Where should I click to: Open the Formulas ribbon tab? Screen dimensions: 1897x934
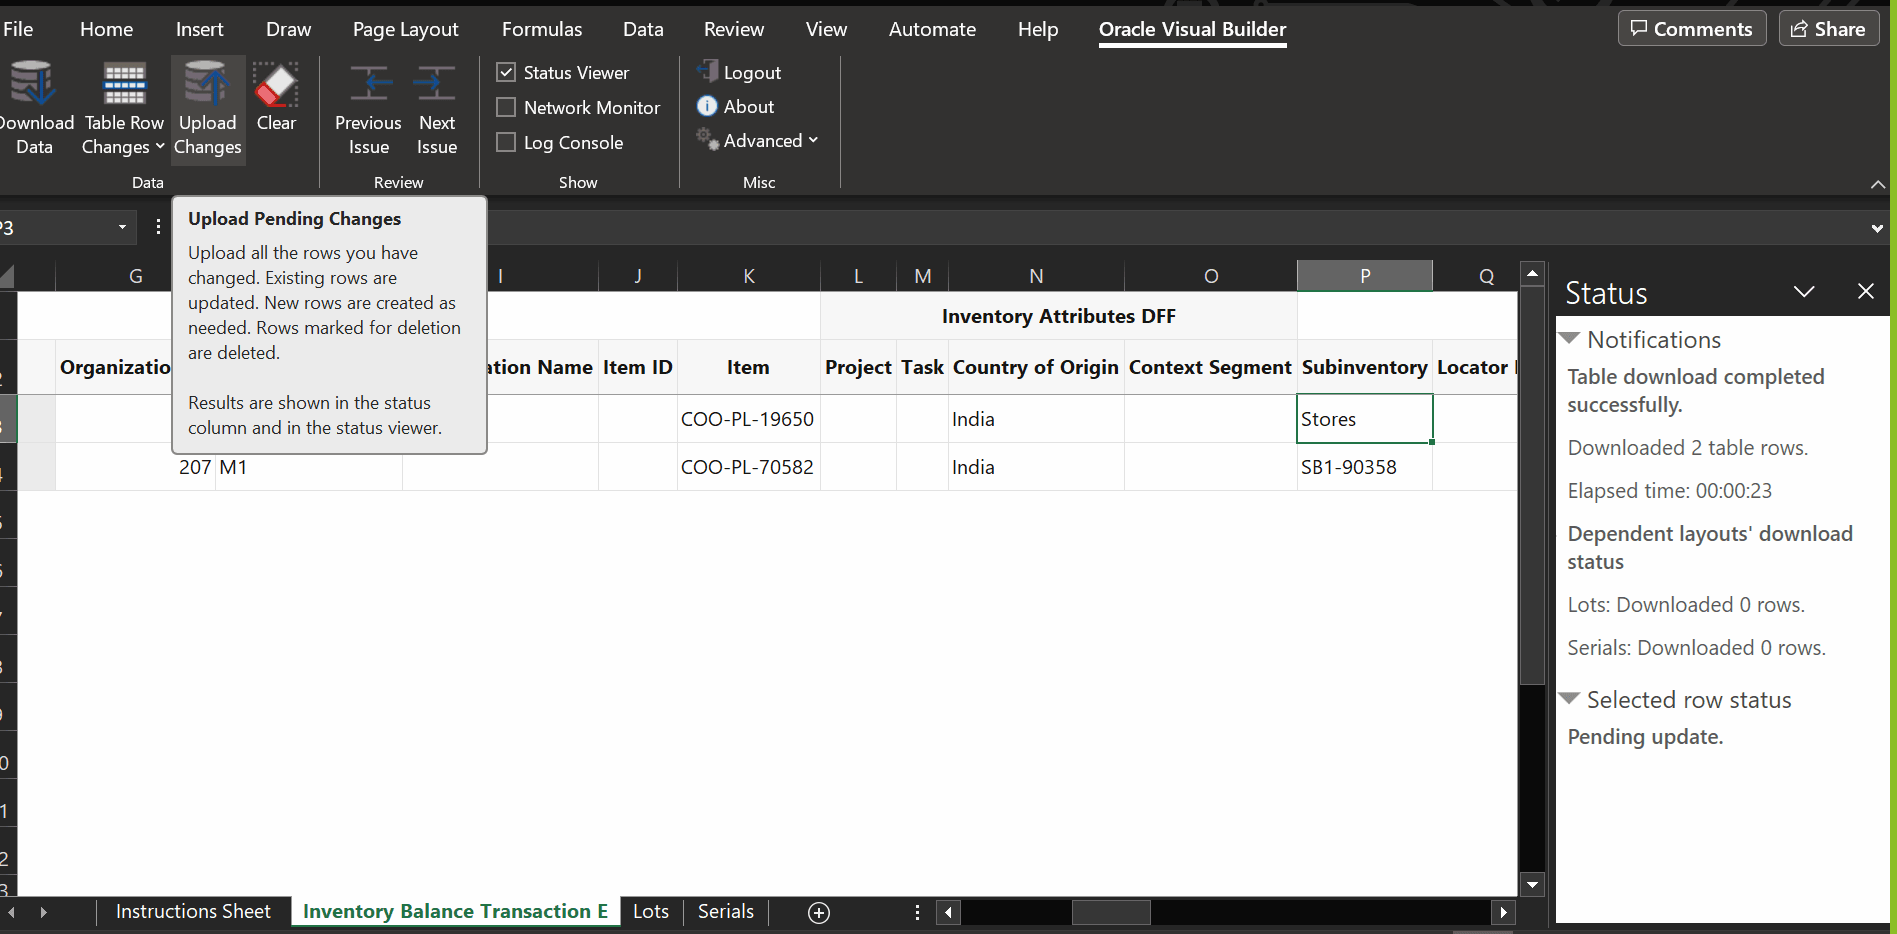(x=542, y=29)
